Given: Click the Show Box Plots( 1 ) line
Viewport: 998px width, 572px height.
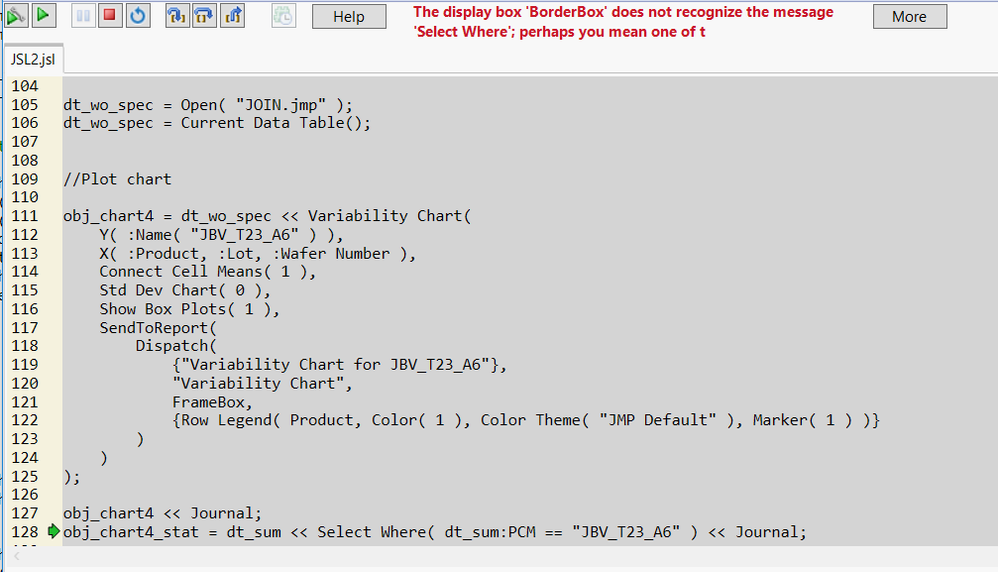Looking at the screenshot, I should click(190, 309).
